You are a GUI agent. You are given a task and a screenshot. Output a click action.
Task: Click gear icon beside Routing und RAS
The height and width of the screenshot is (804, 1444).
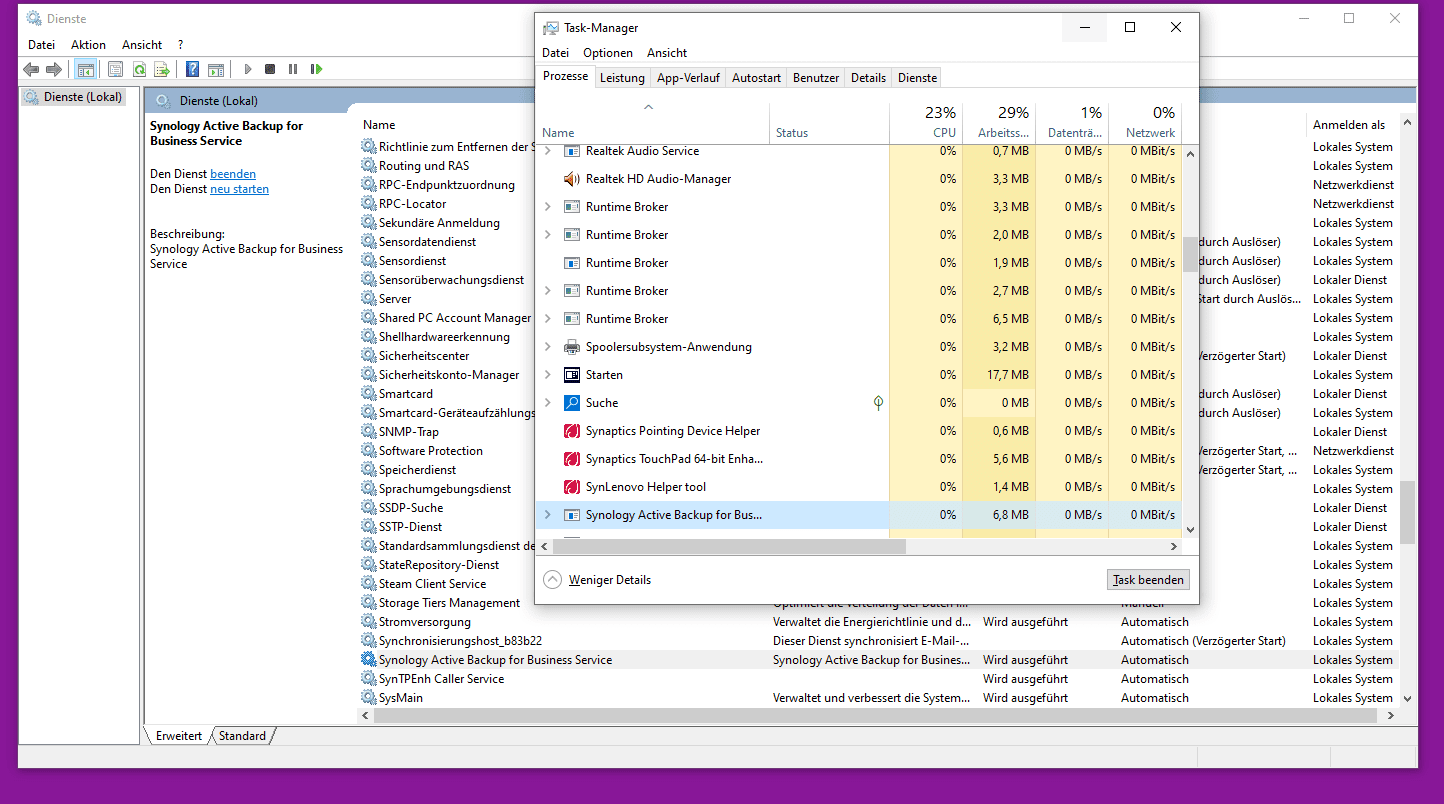[x=368, y=166]
